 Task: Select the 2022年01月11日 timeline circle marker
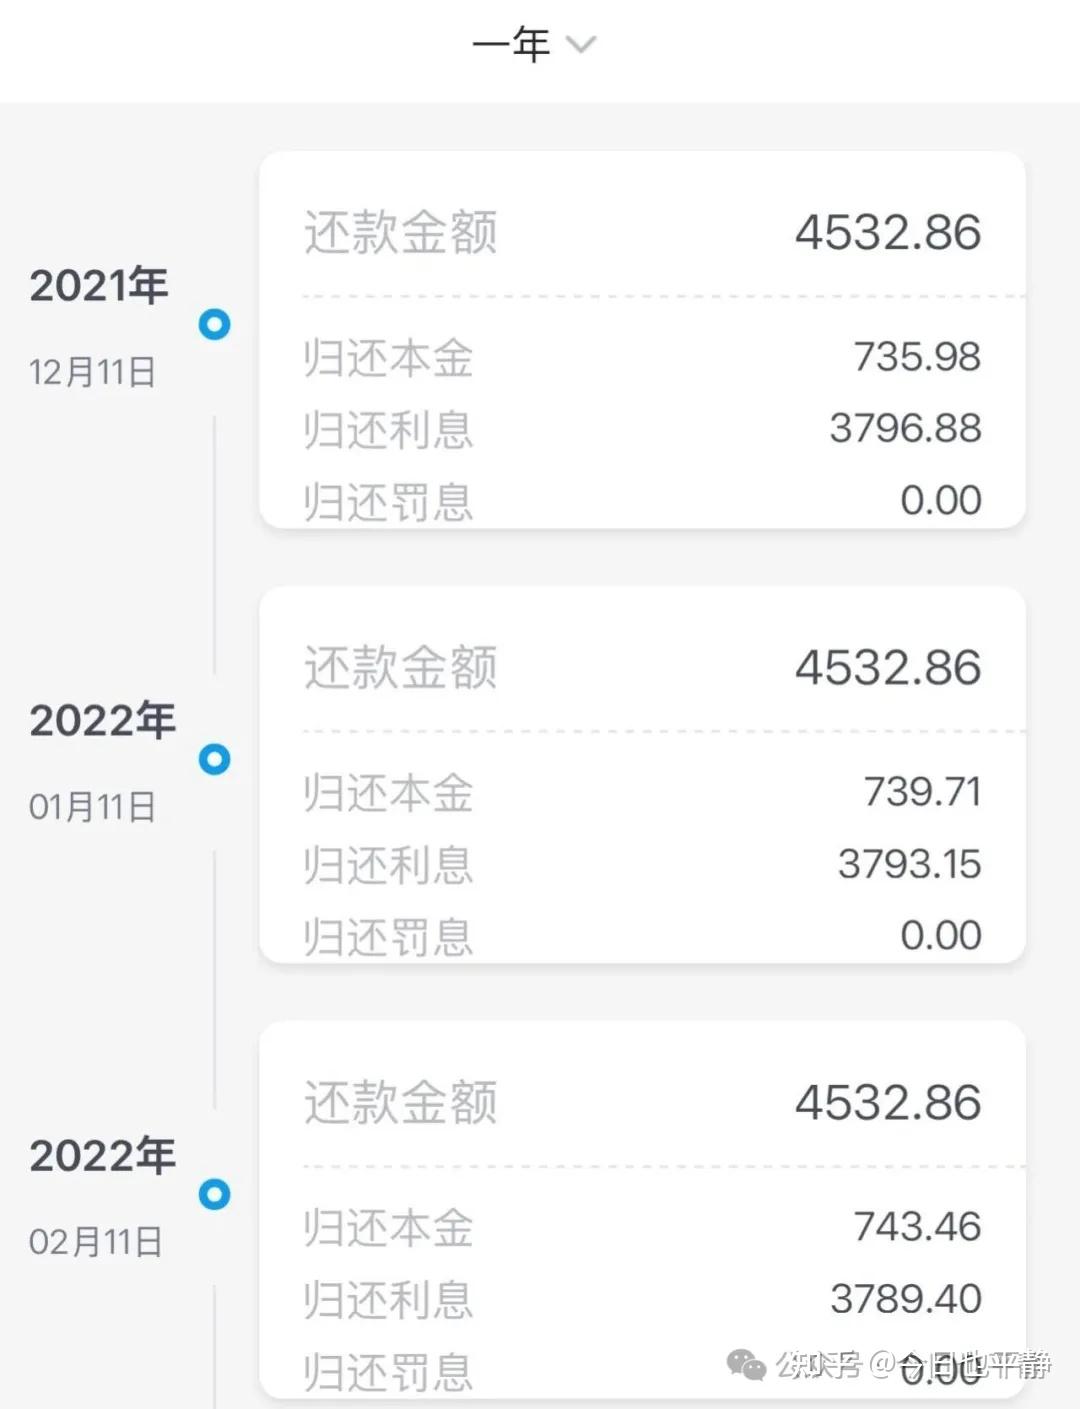coord(214,759)
